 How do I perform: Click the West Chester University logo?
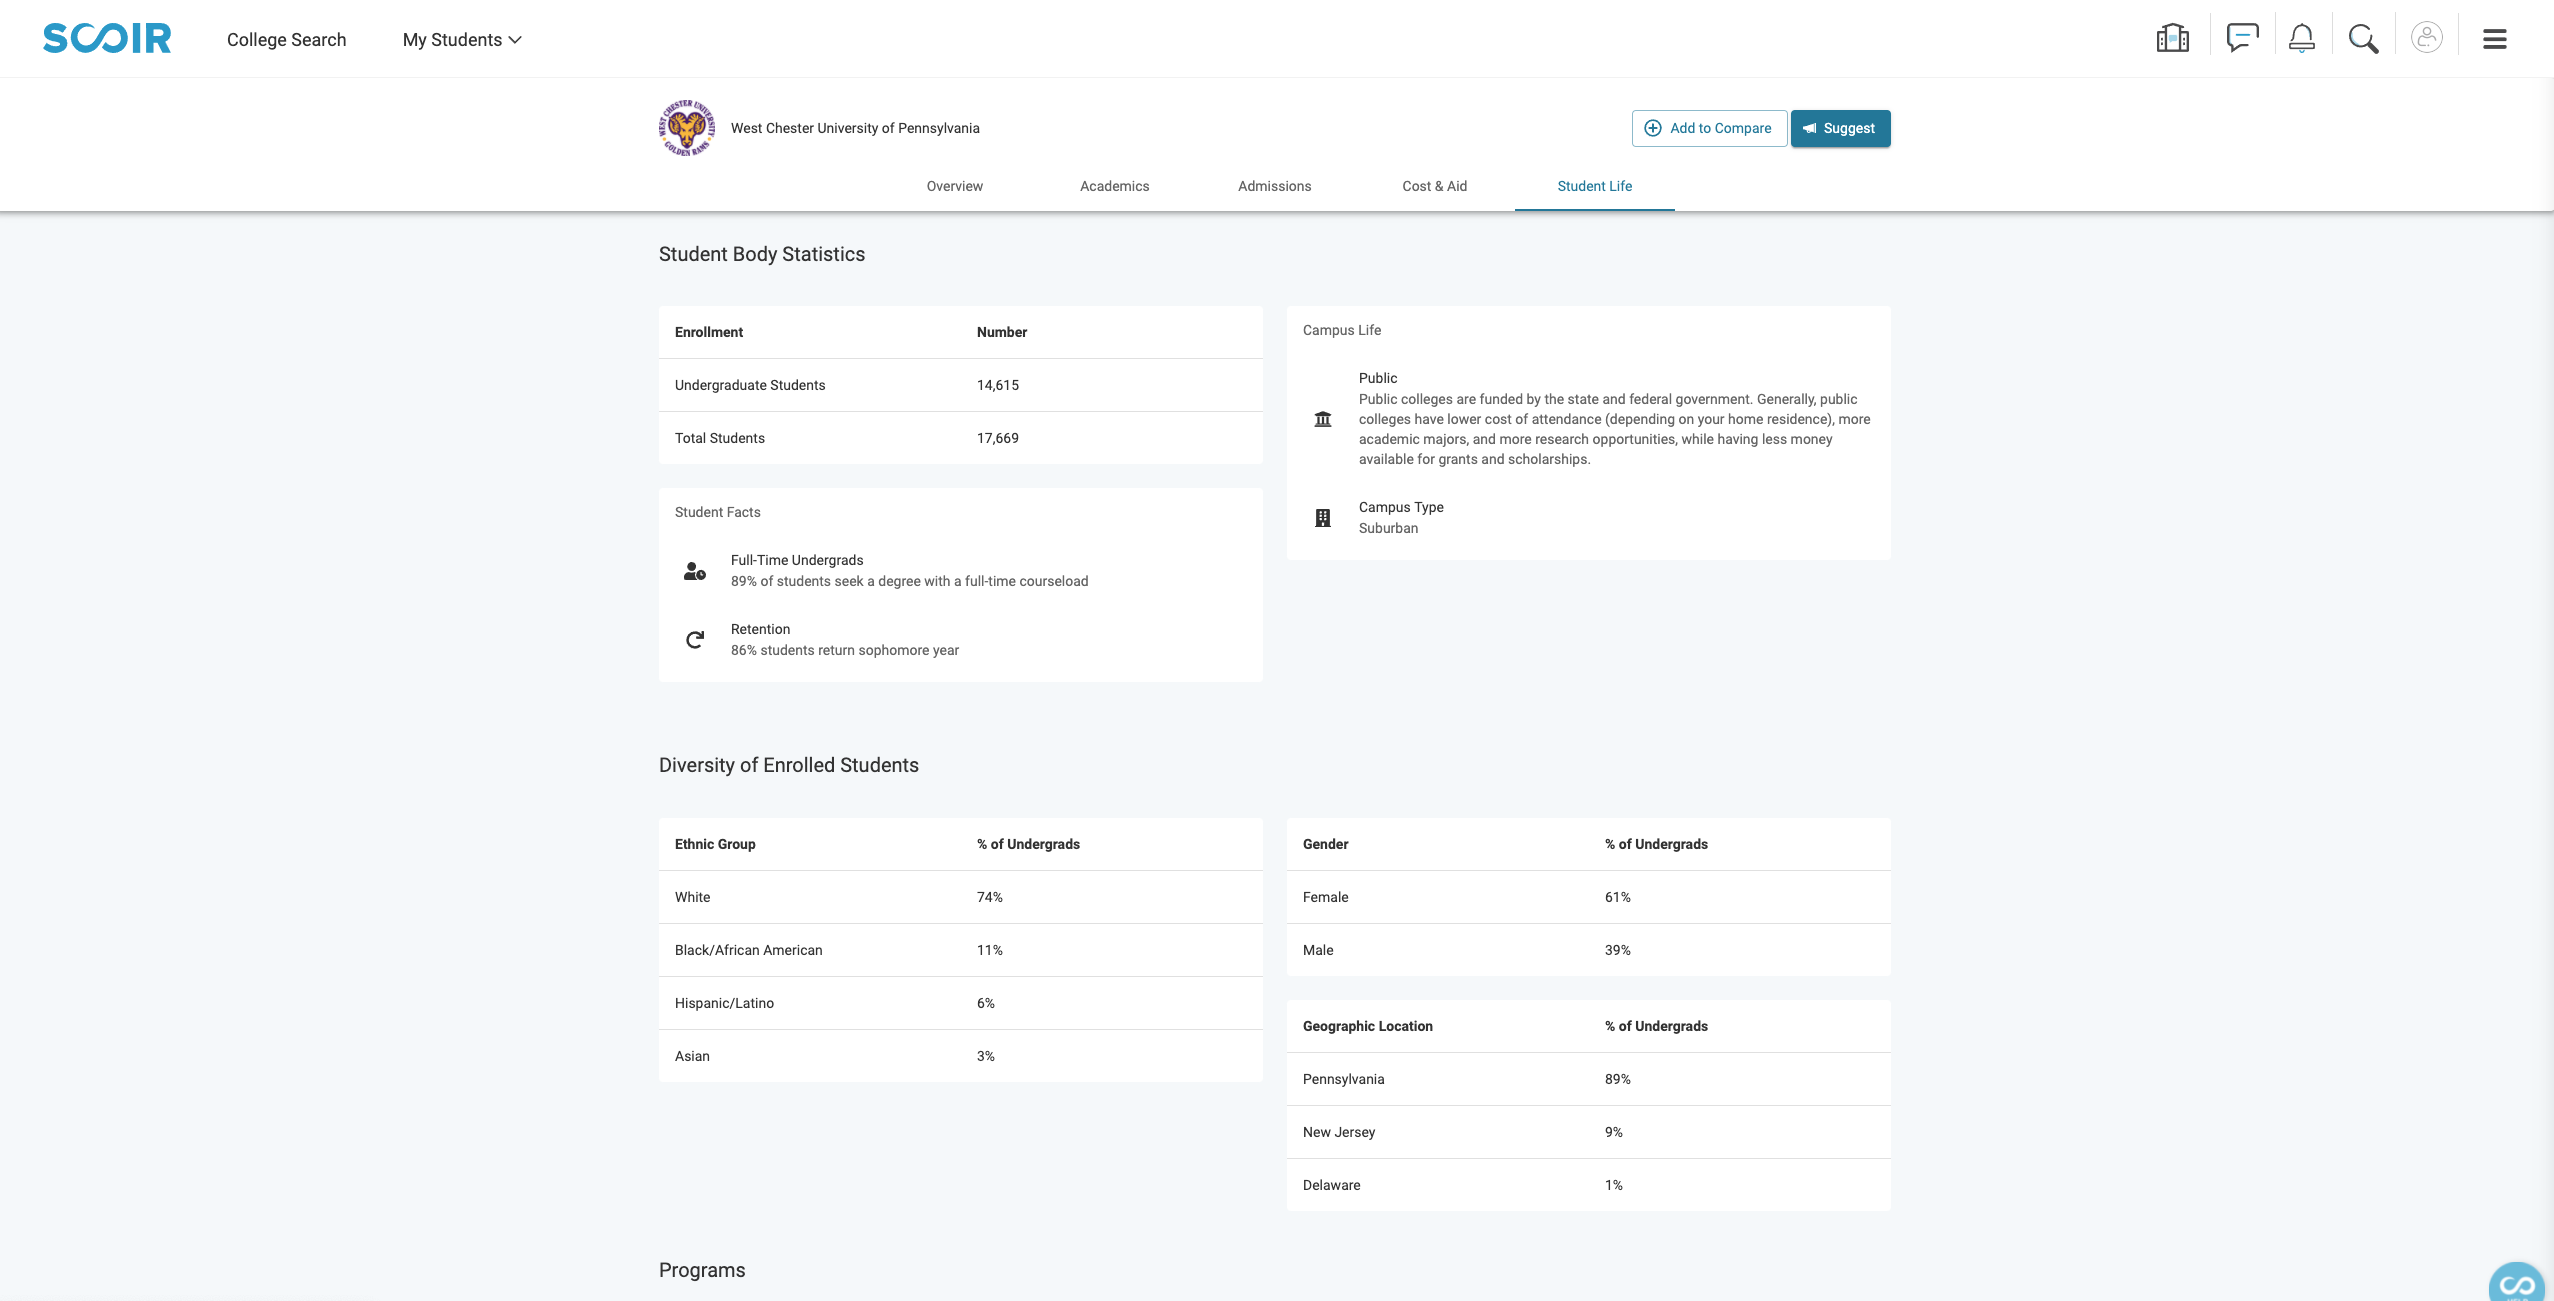[x=687, y=127]
